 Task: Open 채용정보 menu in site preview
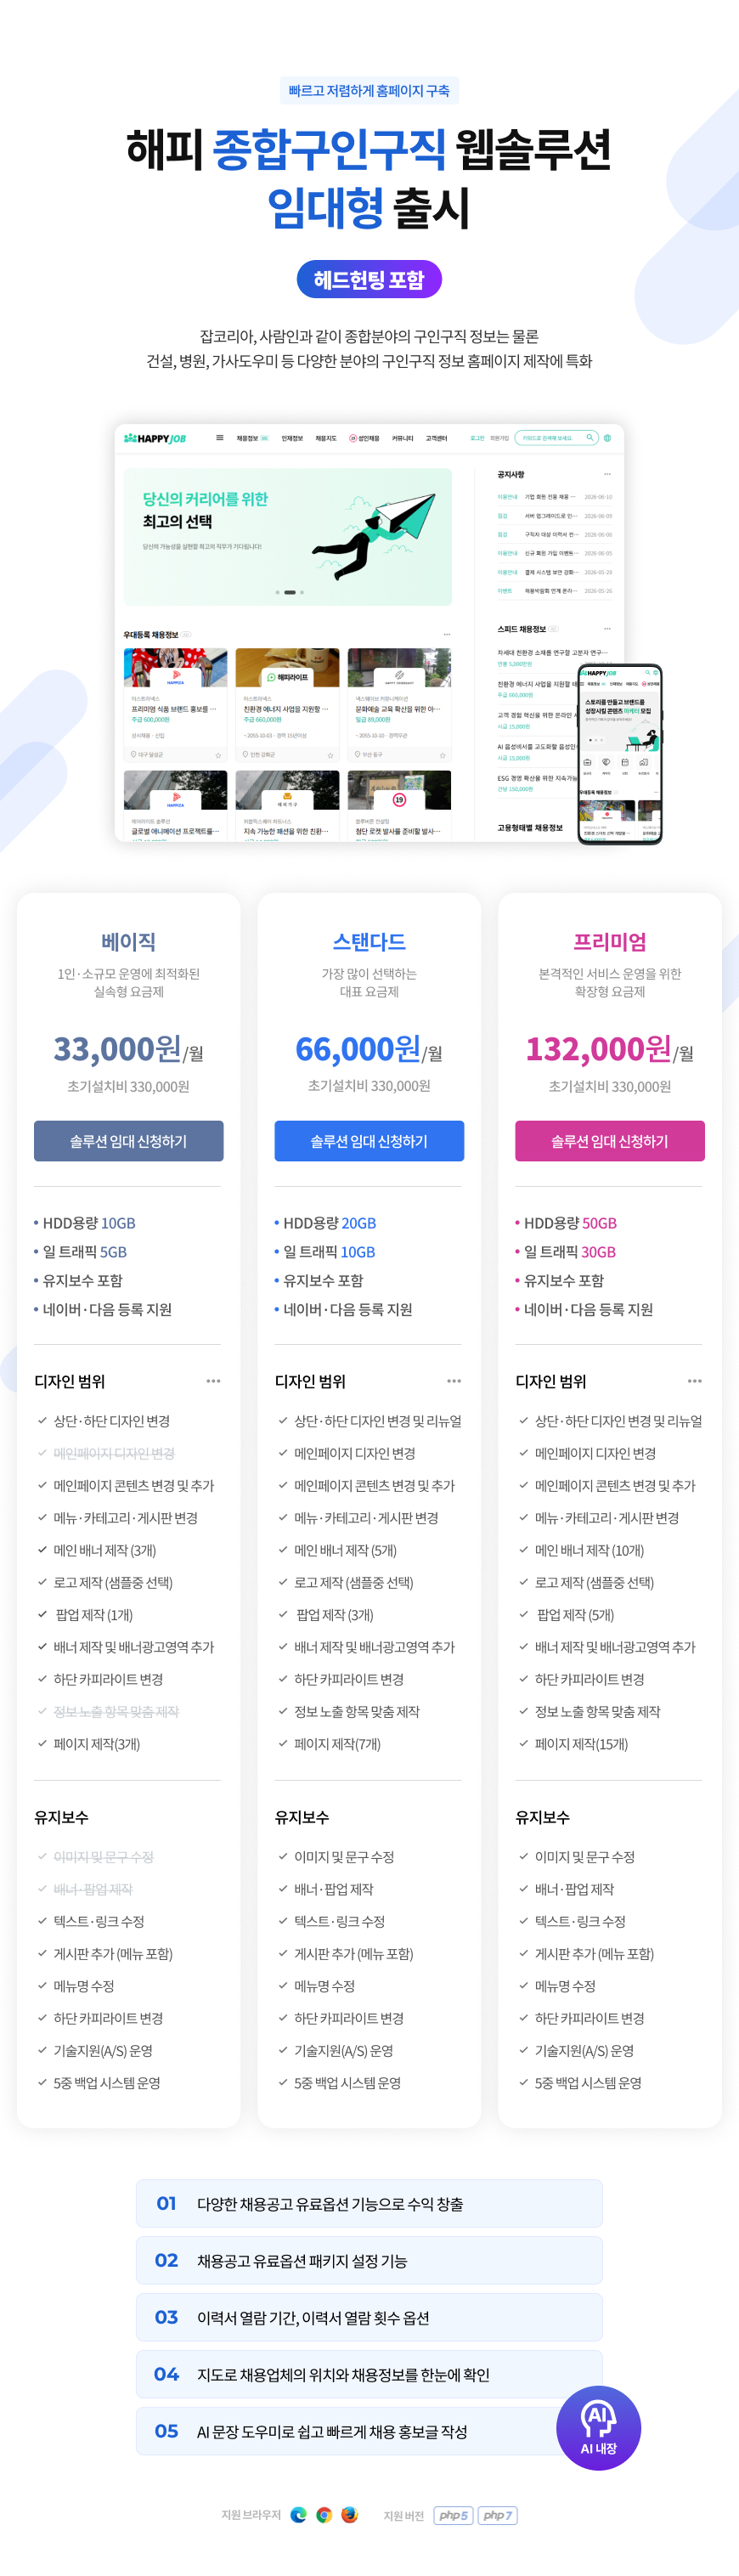click(247, 438)
